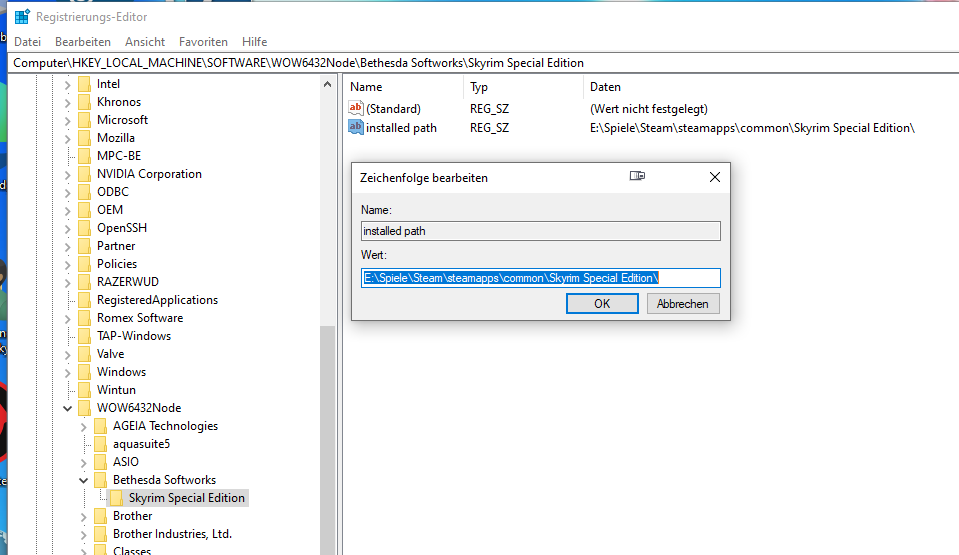
Task: Open the Ansicht menu
Action: click(145, 42)
